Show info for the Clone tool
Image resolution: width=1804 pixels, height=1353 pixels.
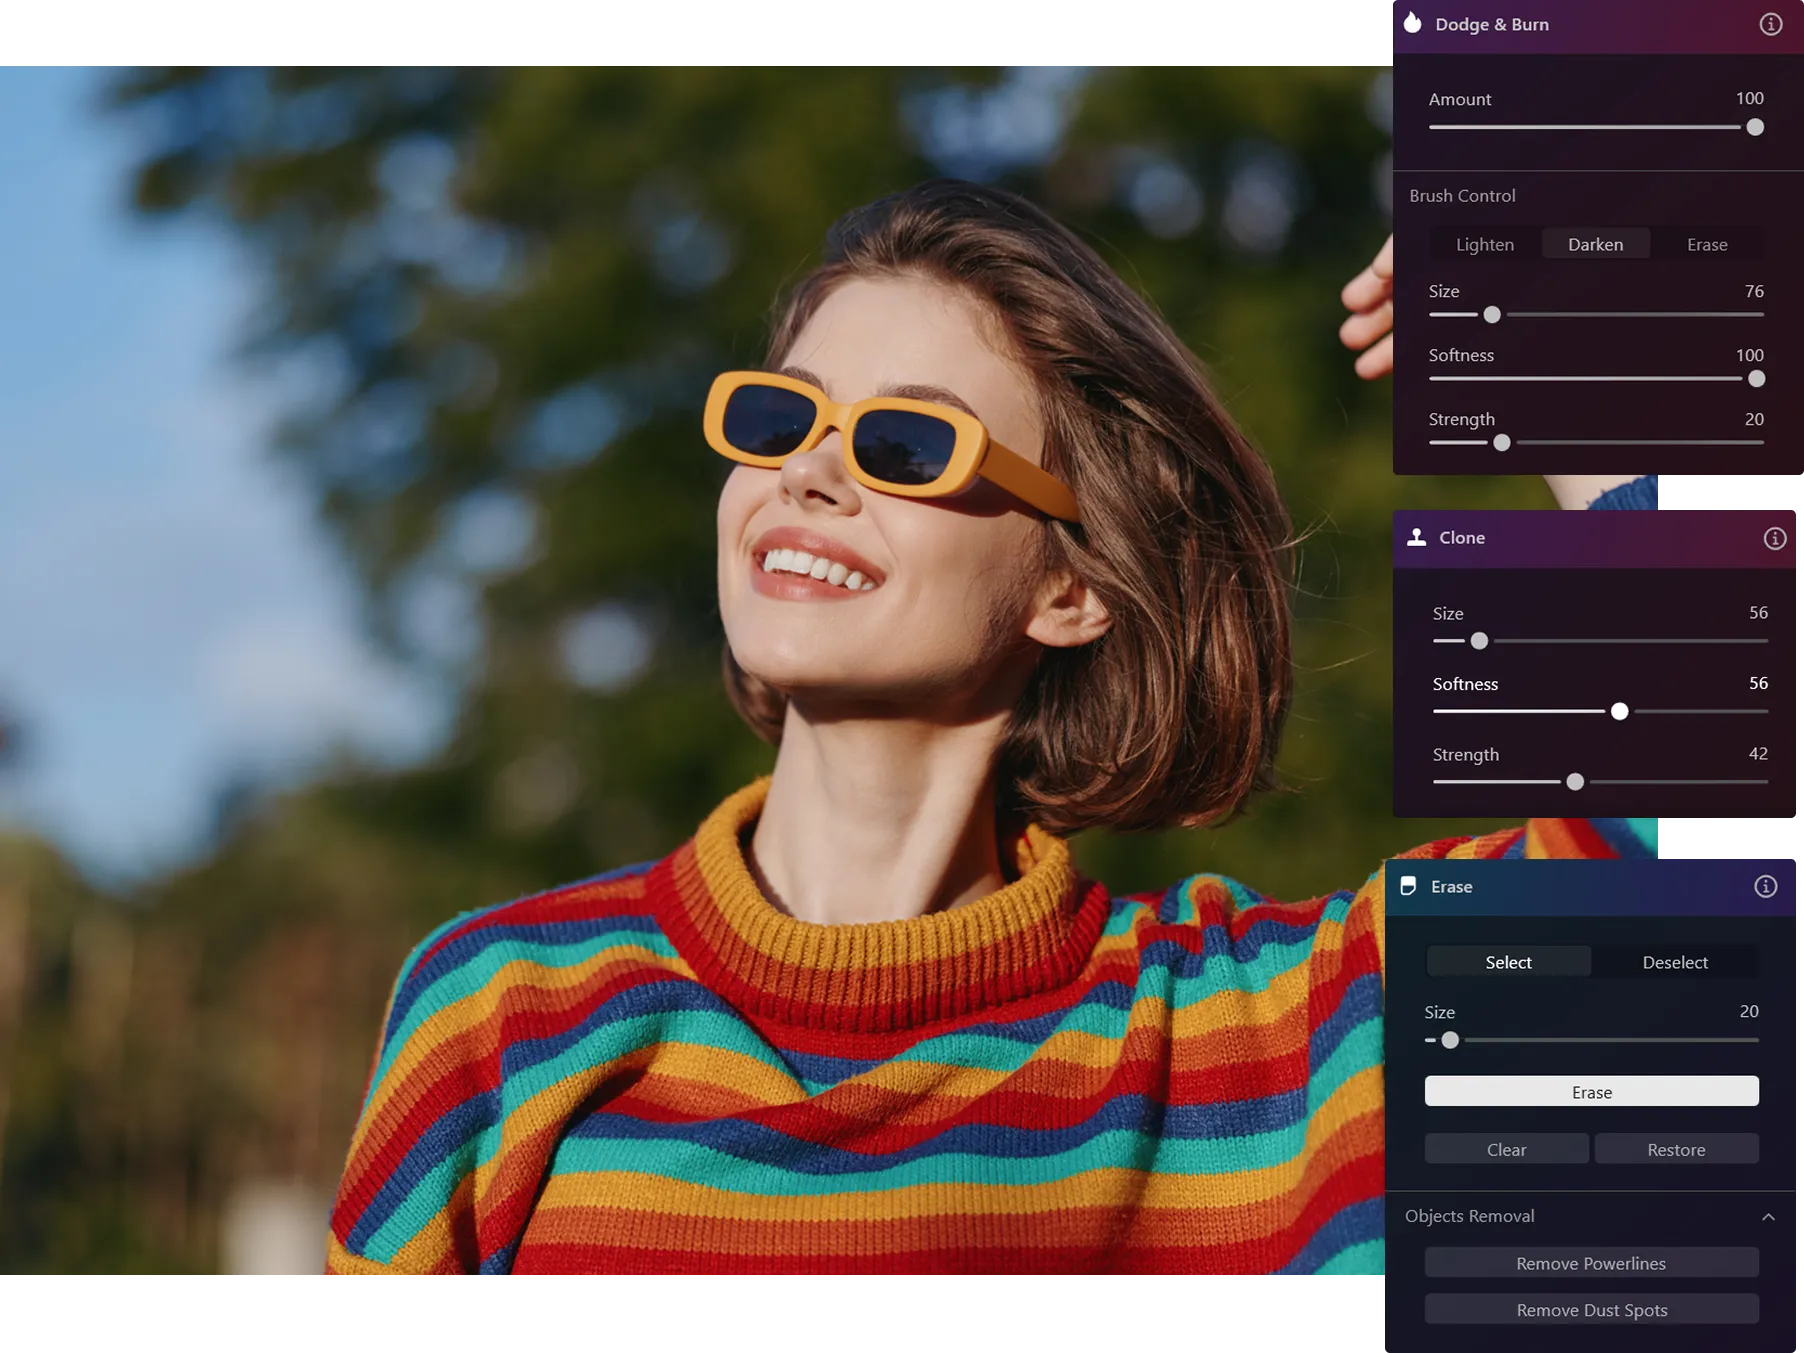pos(1775,539)
